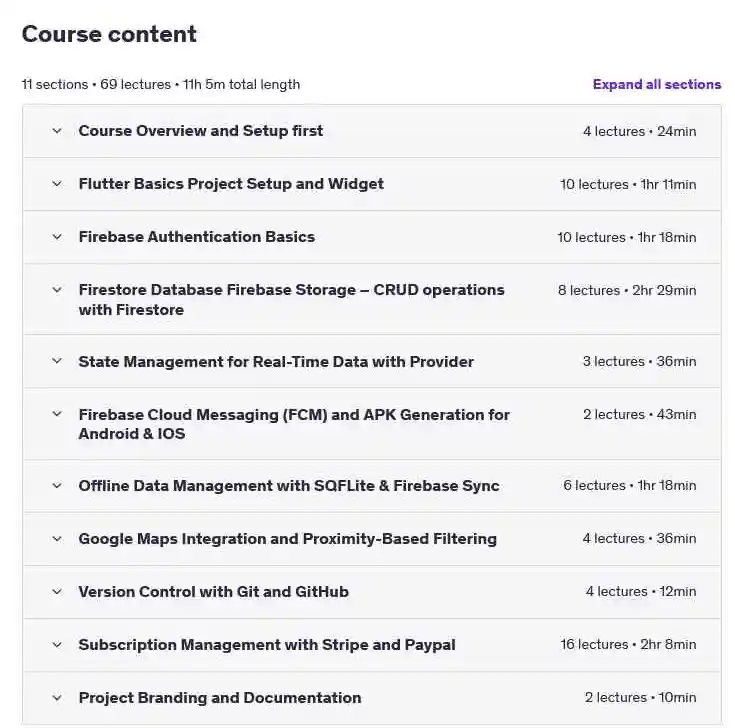The image size is (735, 728).
Task: Open Project Branding and Documentation title
Action: (x=220, y=698)
